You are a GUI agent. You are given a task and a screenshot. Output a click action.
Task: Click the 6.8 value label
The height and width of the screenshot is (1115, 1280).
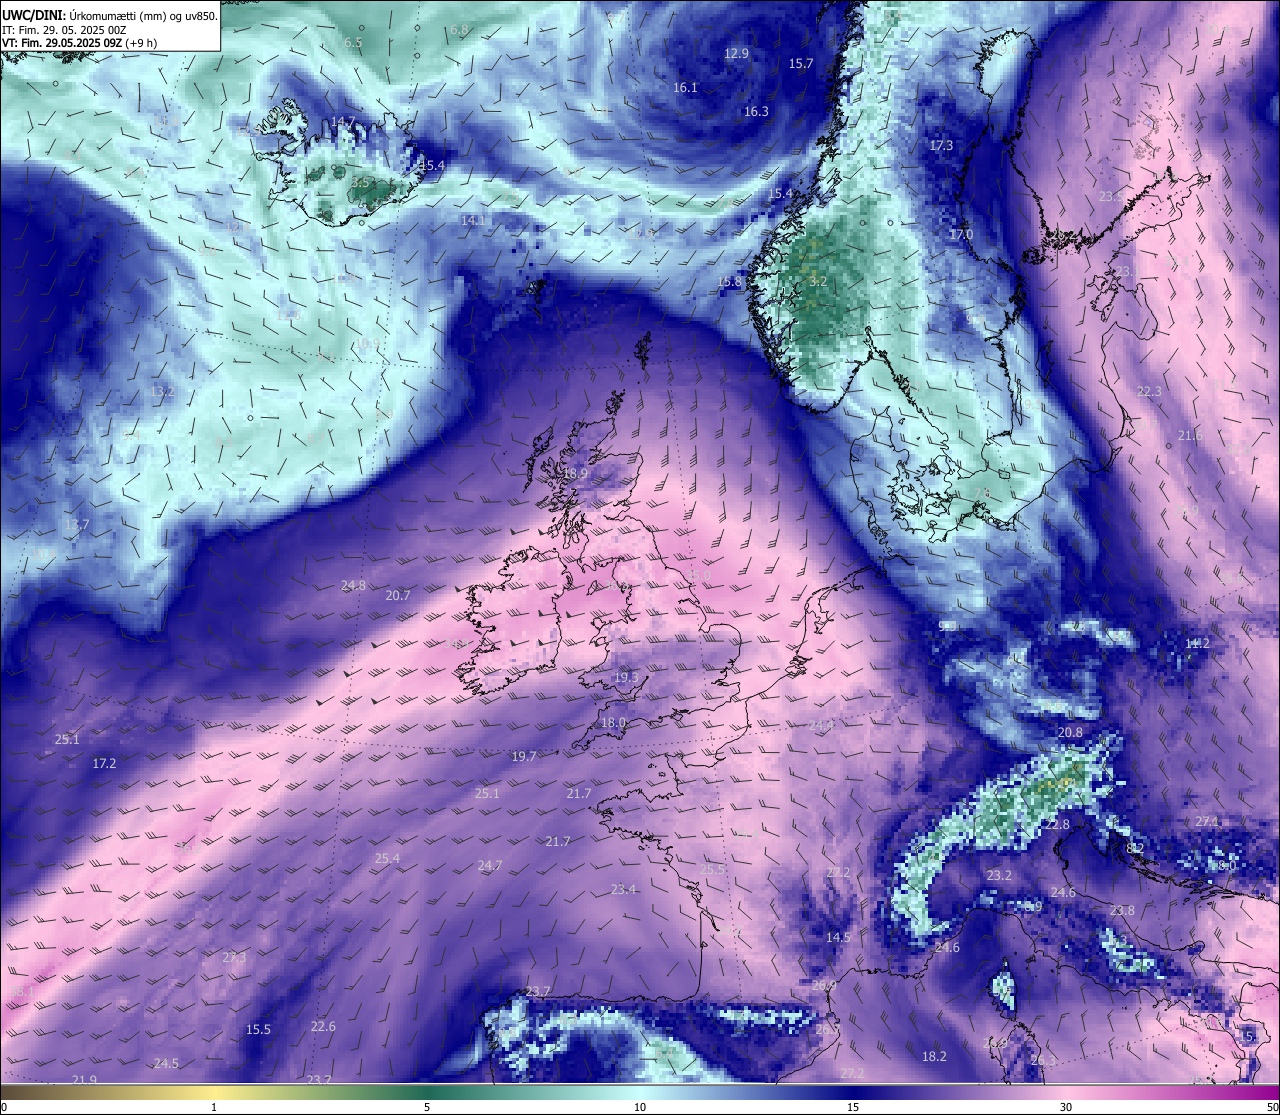459,30
